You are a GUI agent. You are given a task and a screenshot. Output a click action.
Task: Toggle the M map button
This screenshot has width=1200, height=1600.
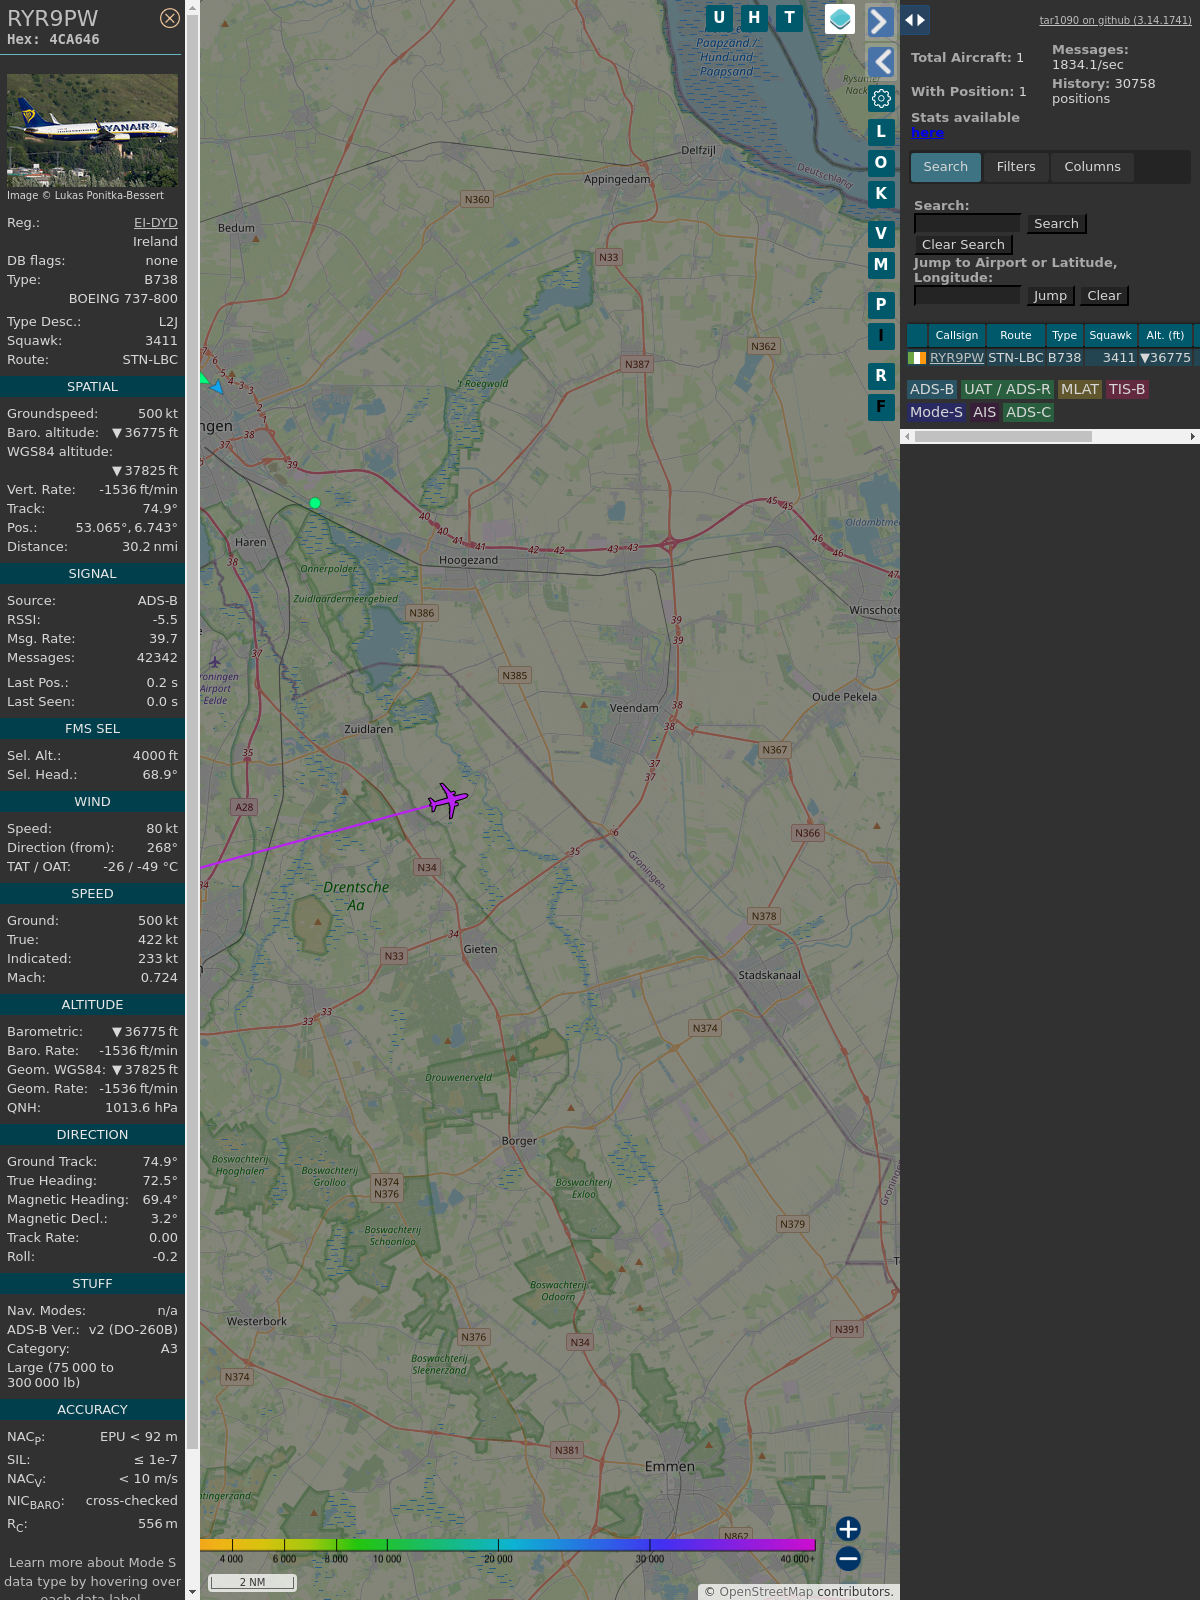(881, 265)
